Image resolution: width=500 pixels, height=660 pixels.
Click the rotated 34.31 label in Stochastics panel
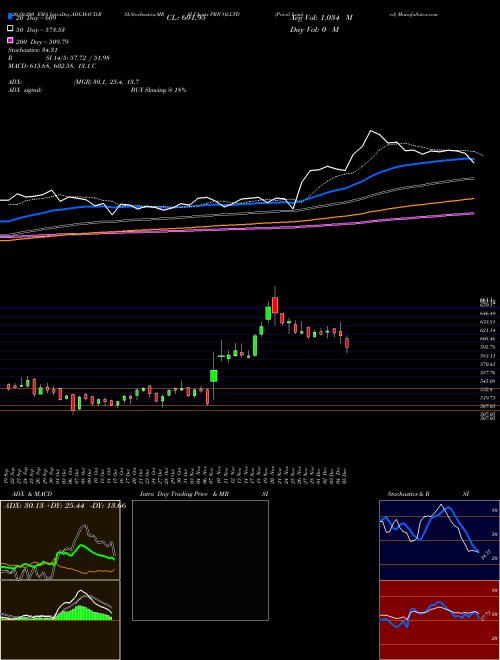point(484,555)
